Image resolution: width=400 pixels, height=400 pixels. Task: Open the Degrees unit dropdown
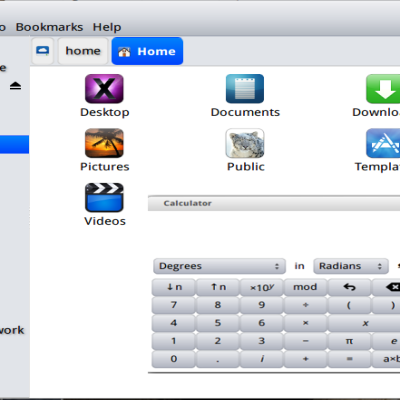[x=219, y=266]
